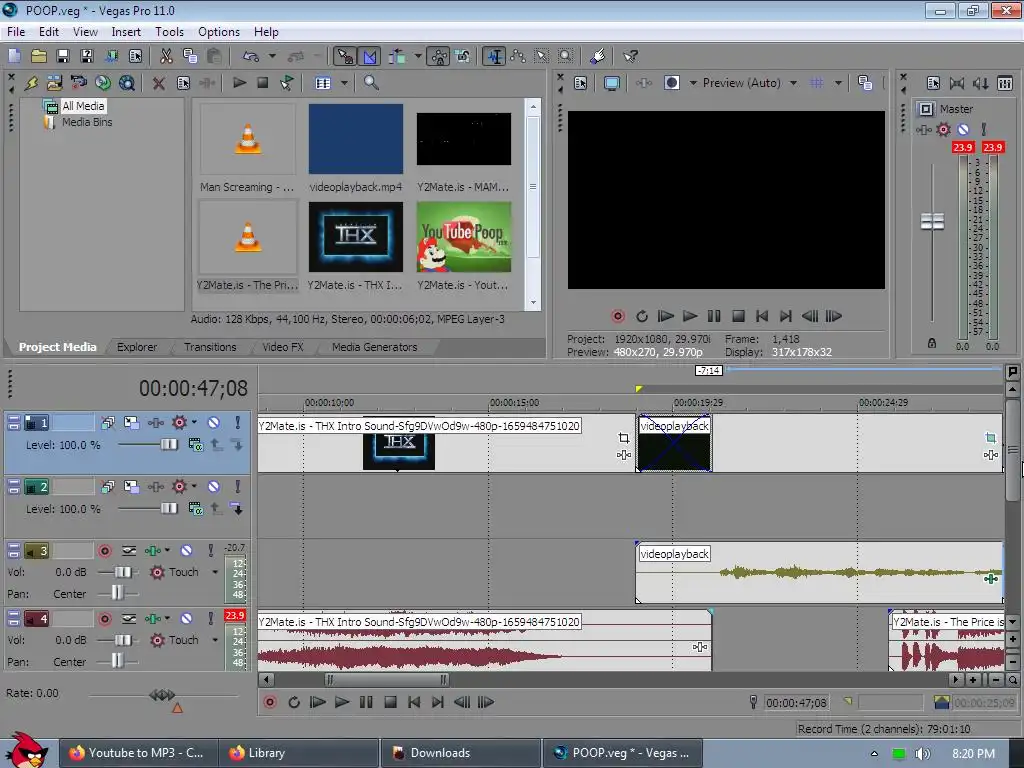1024x768 pixels.
Task: Click Remove Selected Media red X icon
Action: pyautogui.click(x=158, y=83)
